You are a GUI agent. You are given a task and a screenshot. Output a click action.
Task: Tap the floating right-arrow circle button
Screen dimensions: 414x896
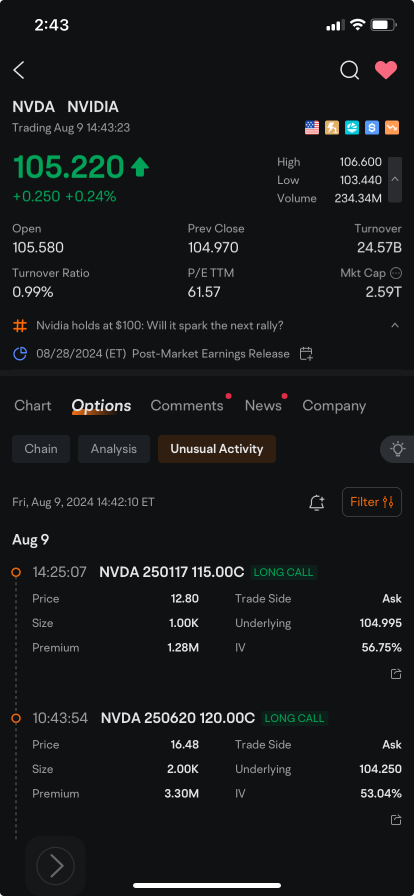(55, 866)
